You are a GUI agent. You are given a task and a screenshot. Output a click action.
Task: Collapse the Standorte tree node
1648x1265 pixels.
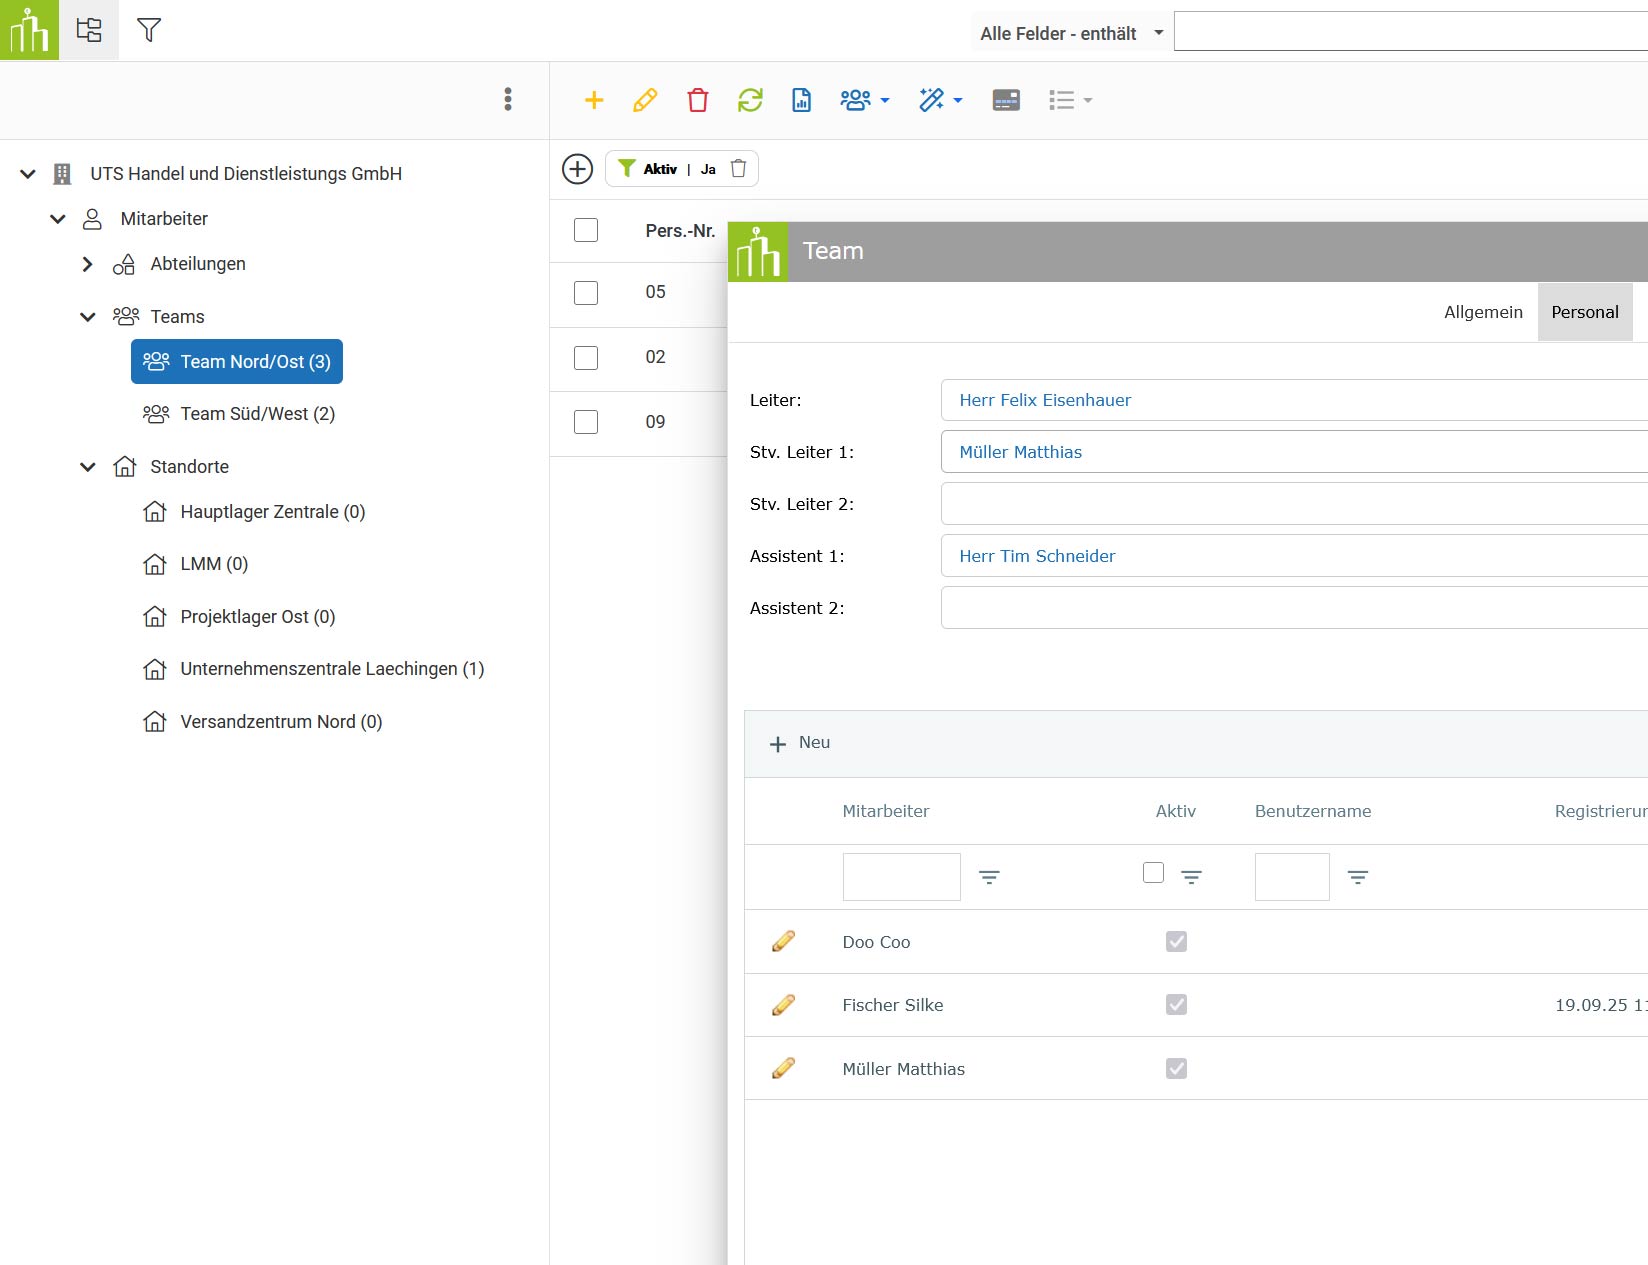[x=88, y=467]
